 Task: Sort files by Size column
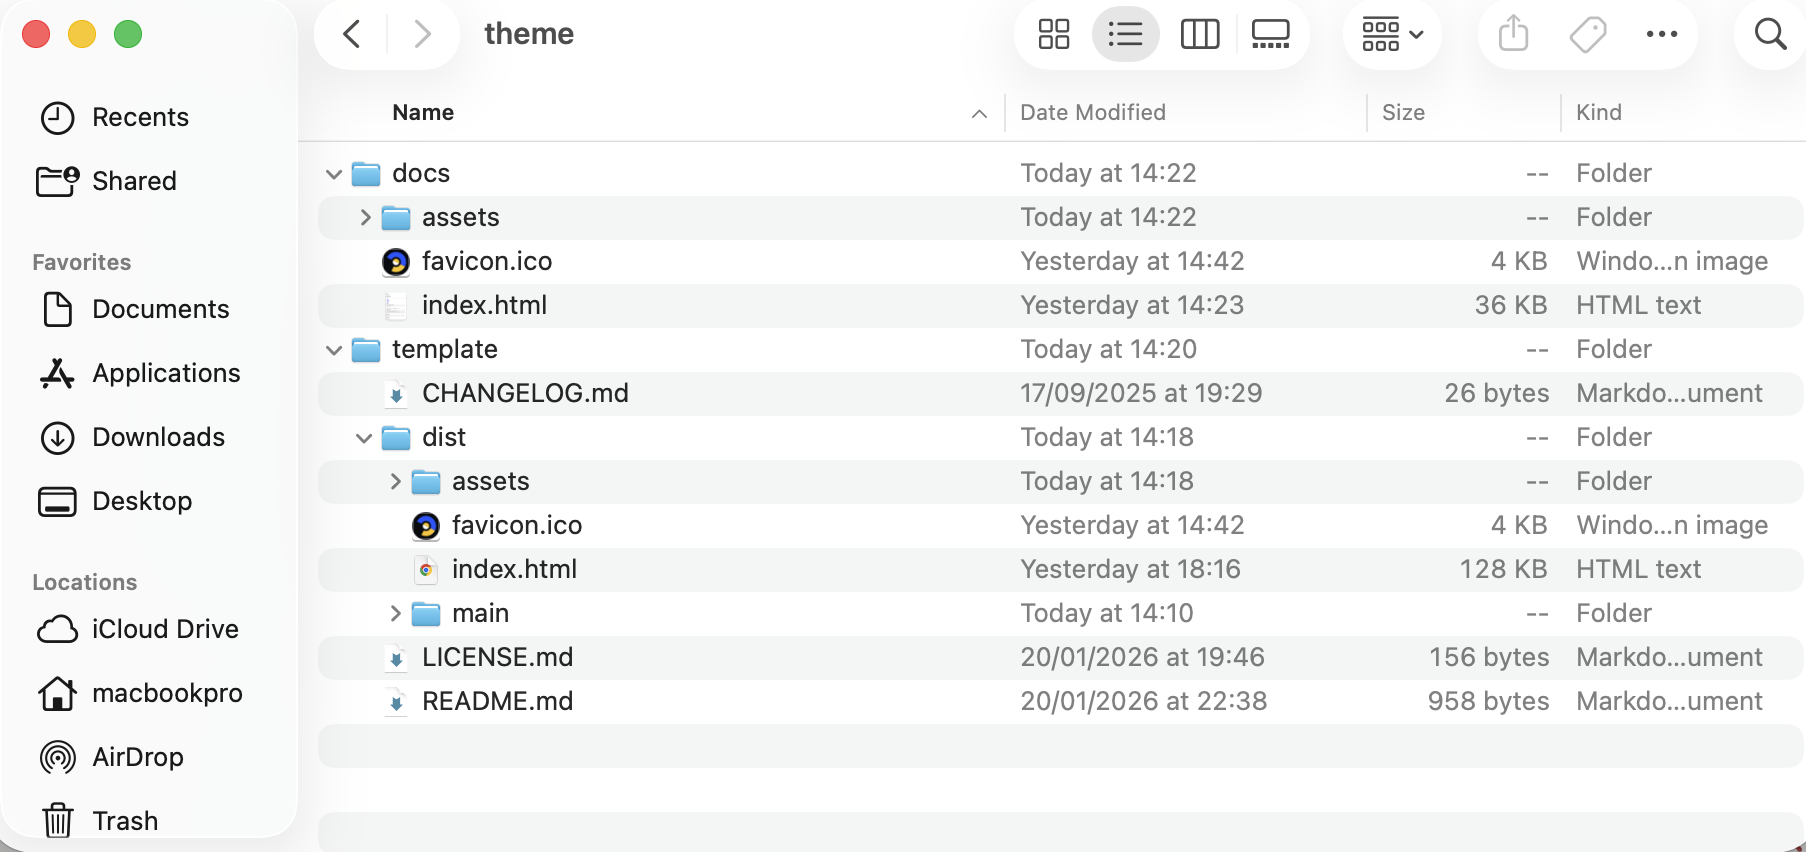pos(1403,112)
